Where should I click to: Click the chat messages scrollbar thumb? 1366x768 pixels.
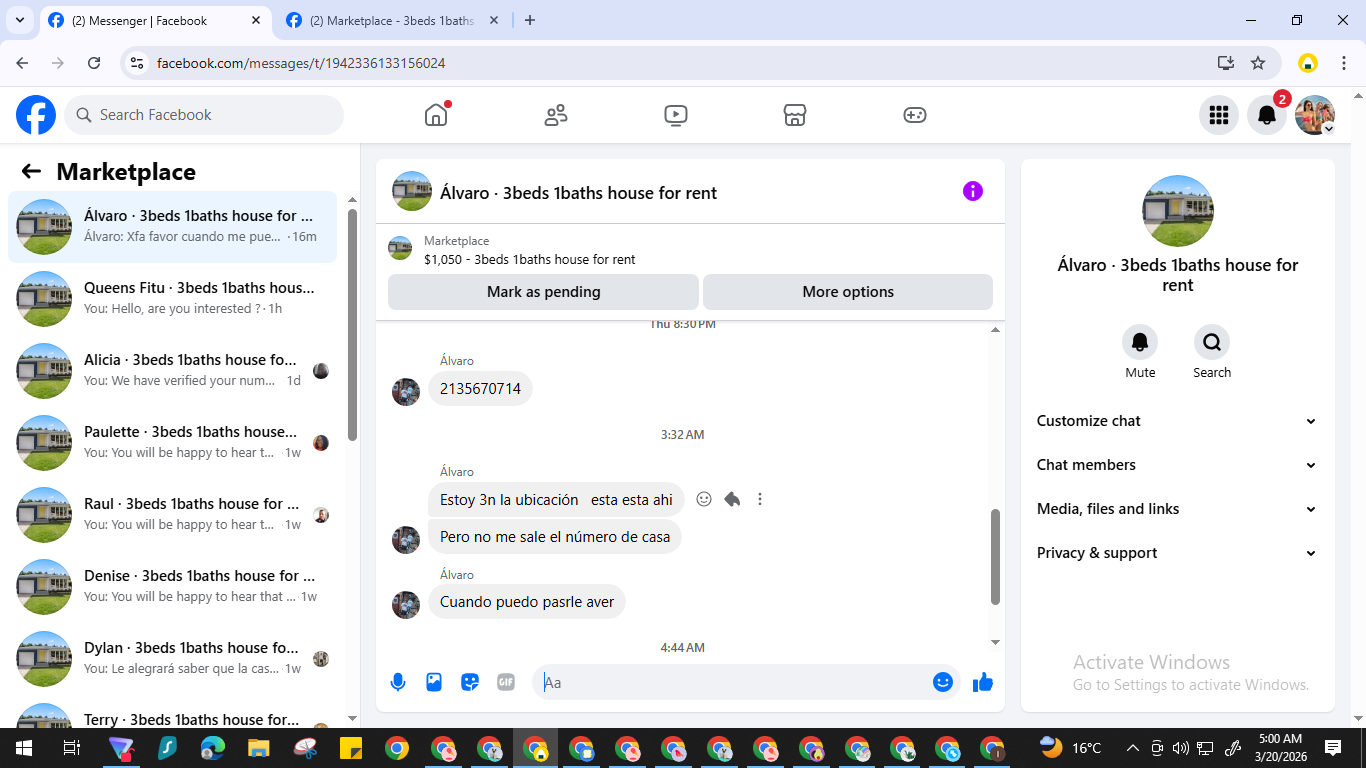[x=995, y=557]
